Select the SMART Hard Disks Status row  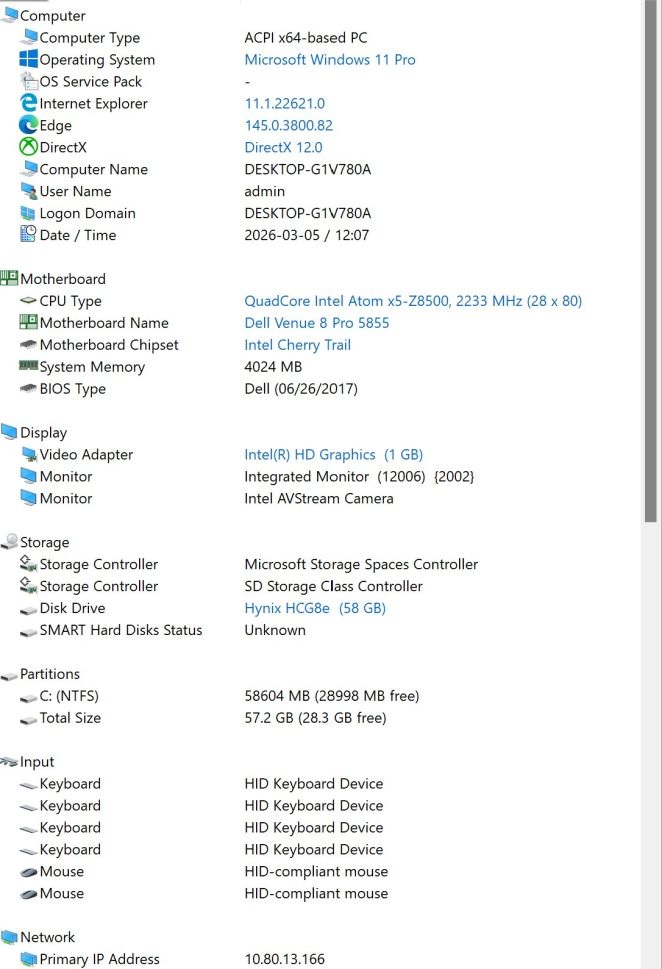pyautogui.click(x=120, y=630)
